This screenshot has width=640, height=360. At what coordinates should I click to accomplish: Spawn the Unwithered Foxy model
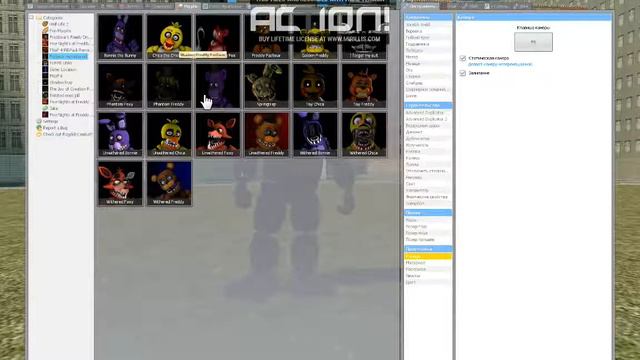[218, 134]
